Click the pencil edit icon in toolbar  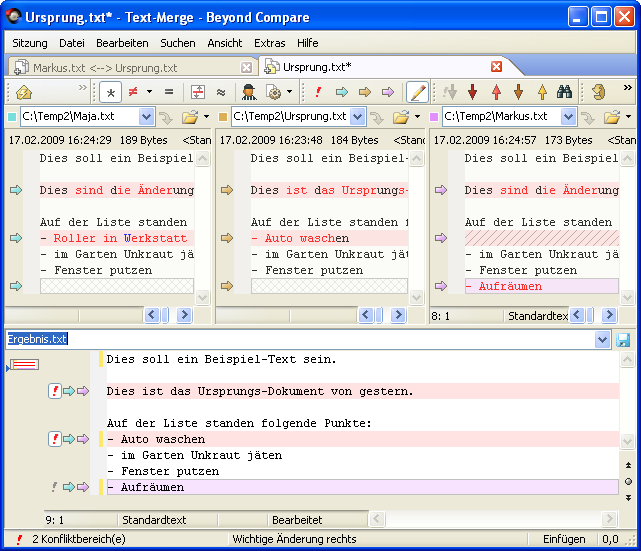click(417, 92)
